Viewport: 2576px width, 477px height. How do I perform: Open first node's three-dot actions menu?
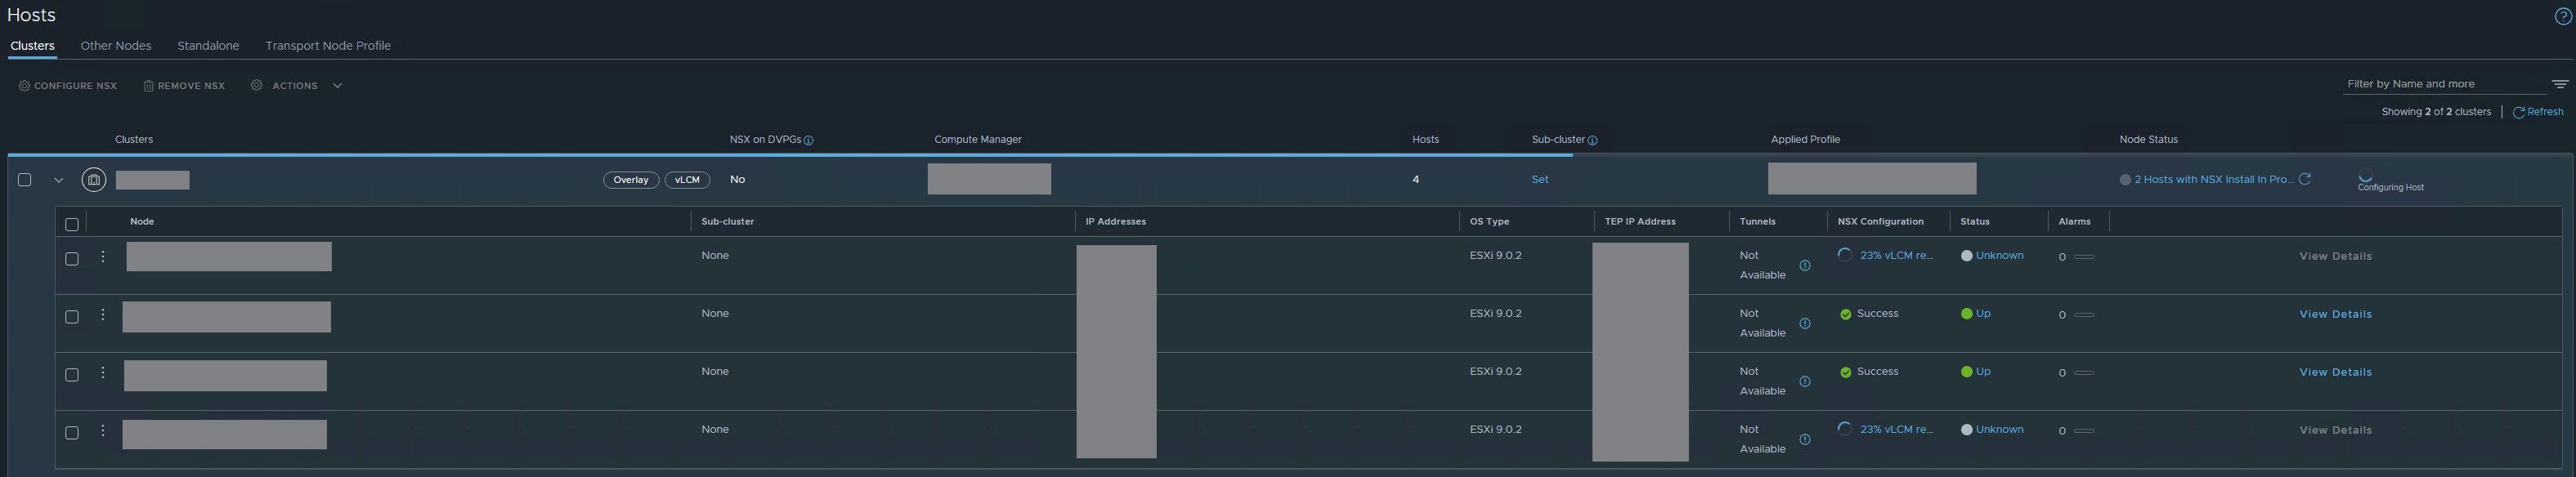click(x=103, y=257)
